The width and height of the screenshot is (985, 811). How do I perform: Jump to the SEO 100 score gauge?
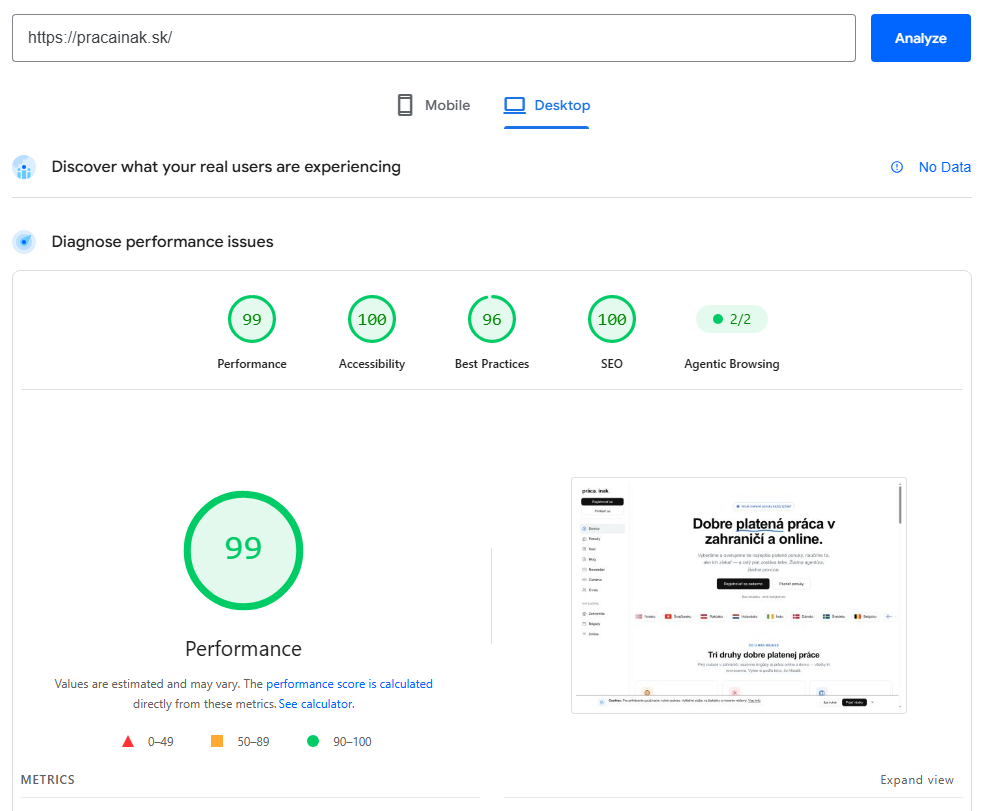tap(612, 319)
